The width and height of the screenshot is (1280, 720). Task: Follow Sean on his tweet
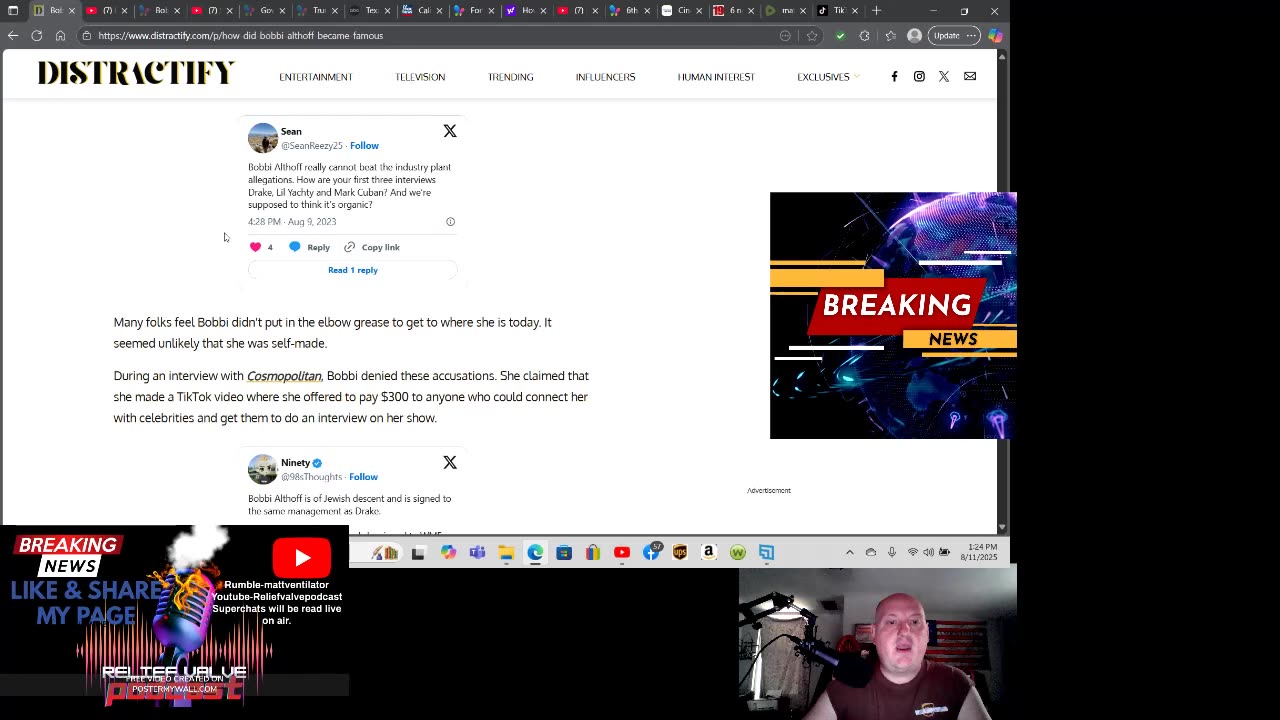point(364,146)
